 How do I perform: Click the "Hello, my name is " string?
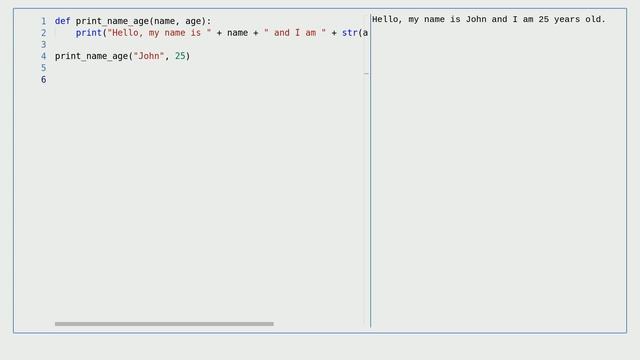pos(159,33)
